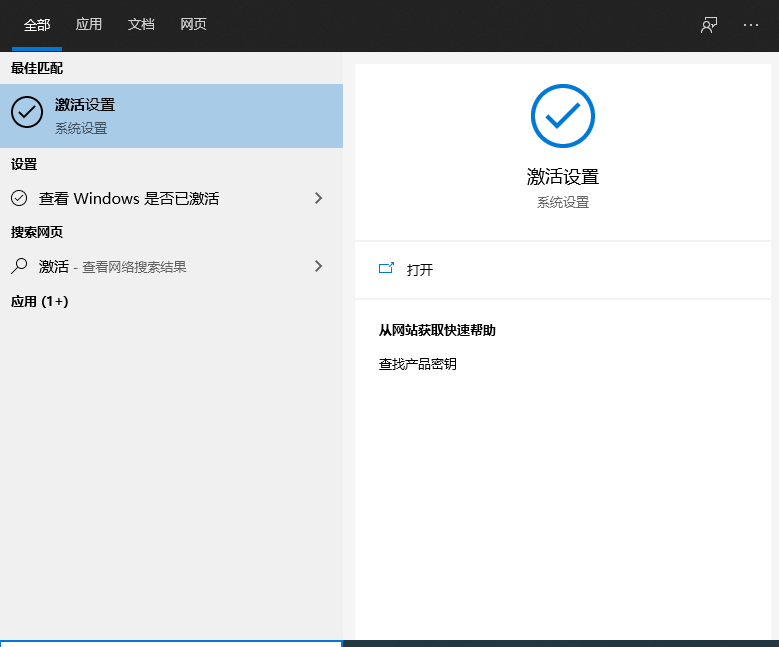The height and width of the screenshot is (647, 779).
Task: Open the more options ellipsis menu
Action: 751,25
